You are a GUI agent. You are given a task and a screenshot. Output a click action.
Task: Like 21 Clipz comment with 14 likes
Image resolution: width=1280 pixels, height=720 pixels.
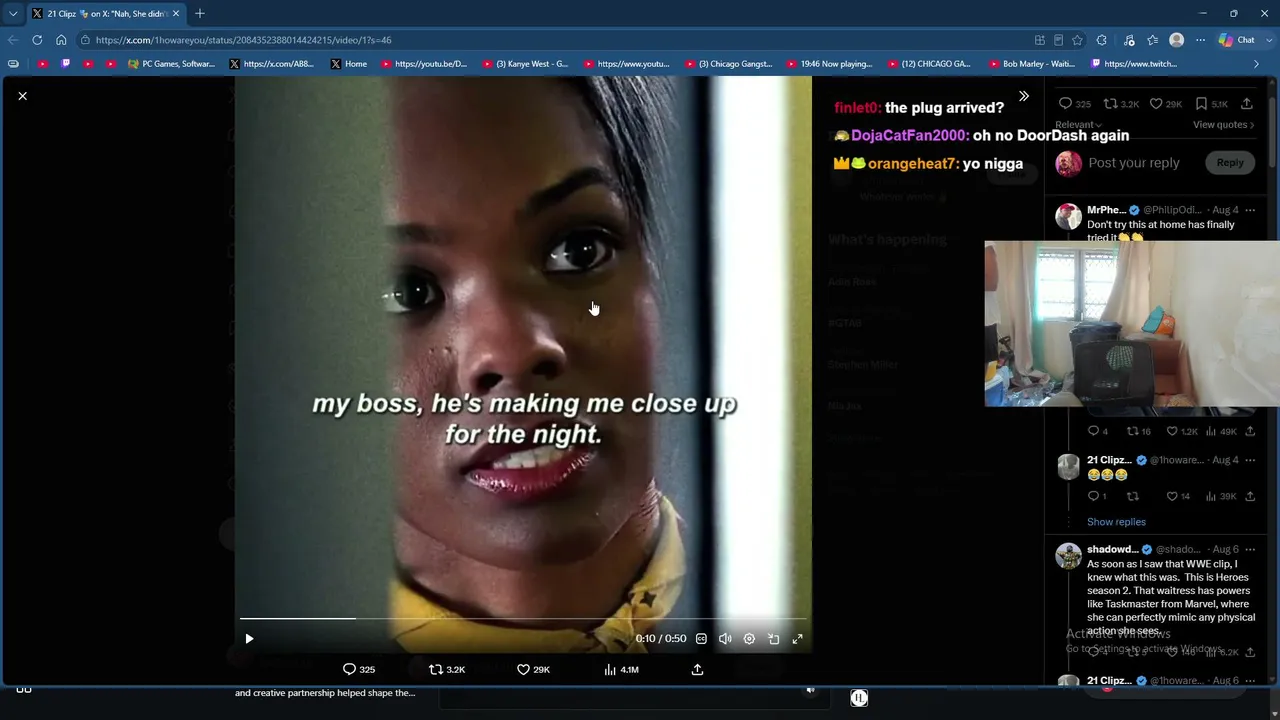pyautogui.click(x=1178, y=496)
